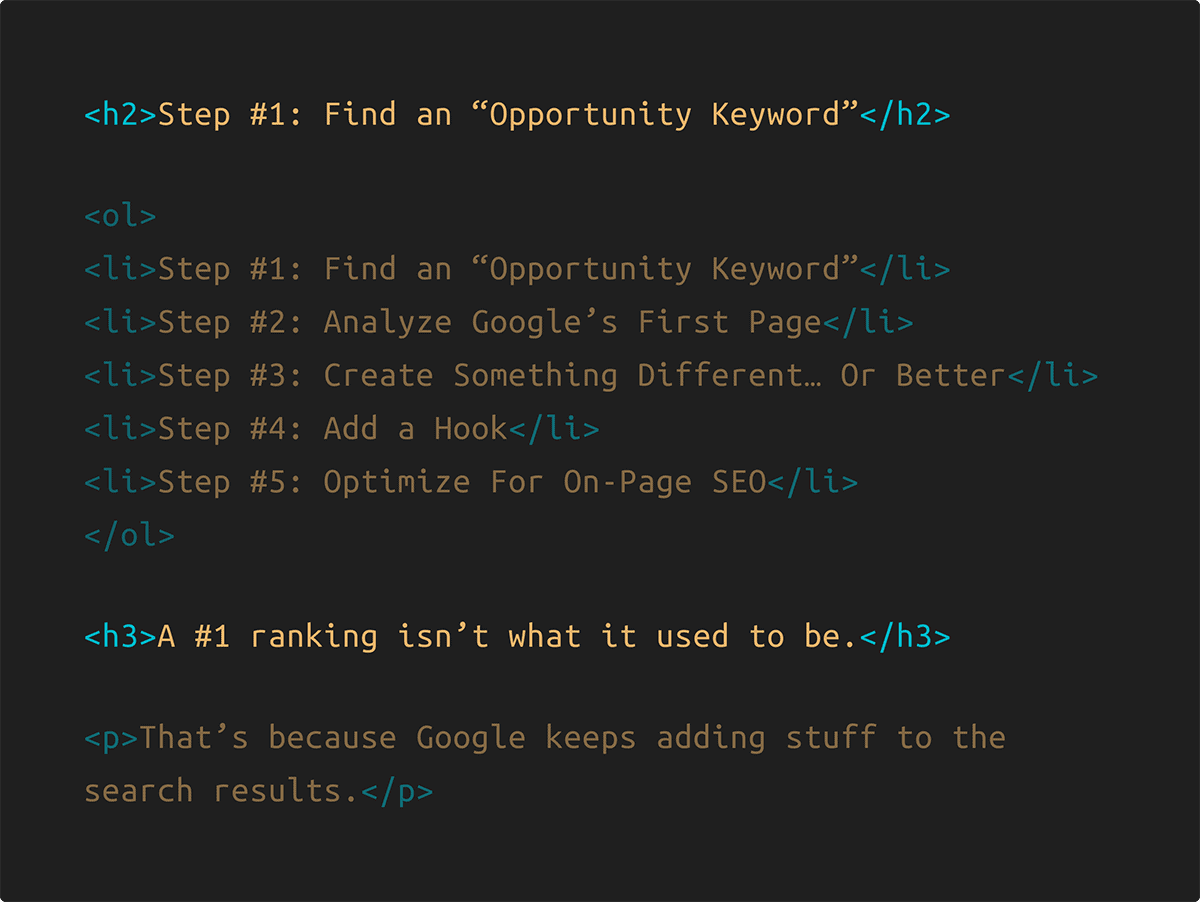Click 'Optimize For On-Page SEO' text
Screen dimensions: 1200x902
tap(544, 483)
